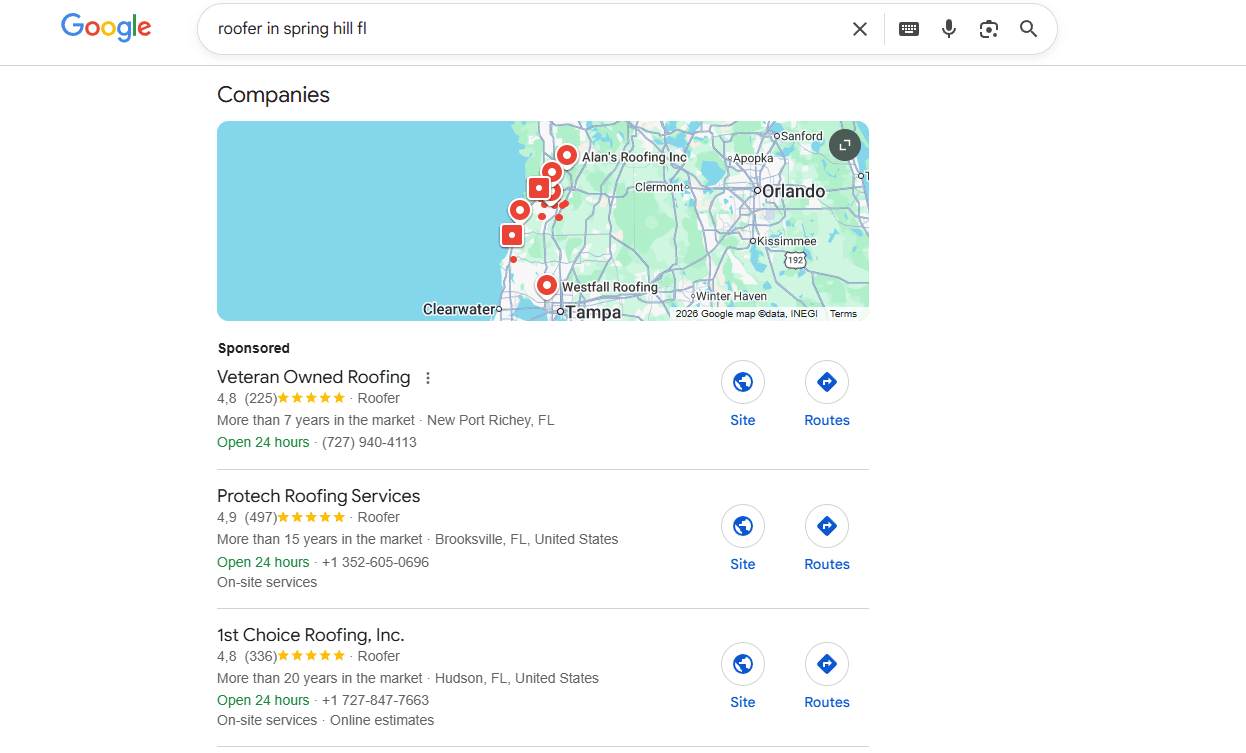Viewport: 1246px width, 753px height.
Task: Open the three-dot menu for Veteran Owned Roofing
Action: pos(428,377)
